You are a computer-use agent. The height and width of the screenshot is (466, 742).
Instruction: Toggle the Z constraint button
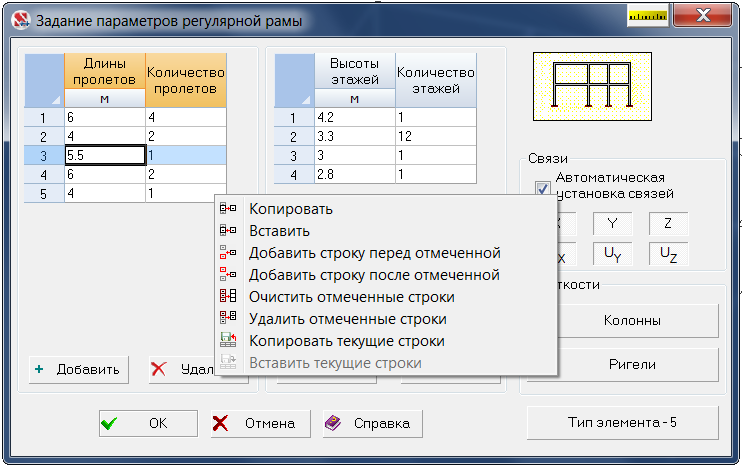pyautogui.click(x=668, y=225)
